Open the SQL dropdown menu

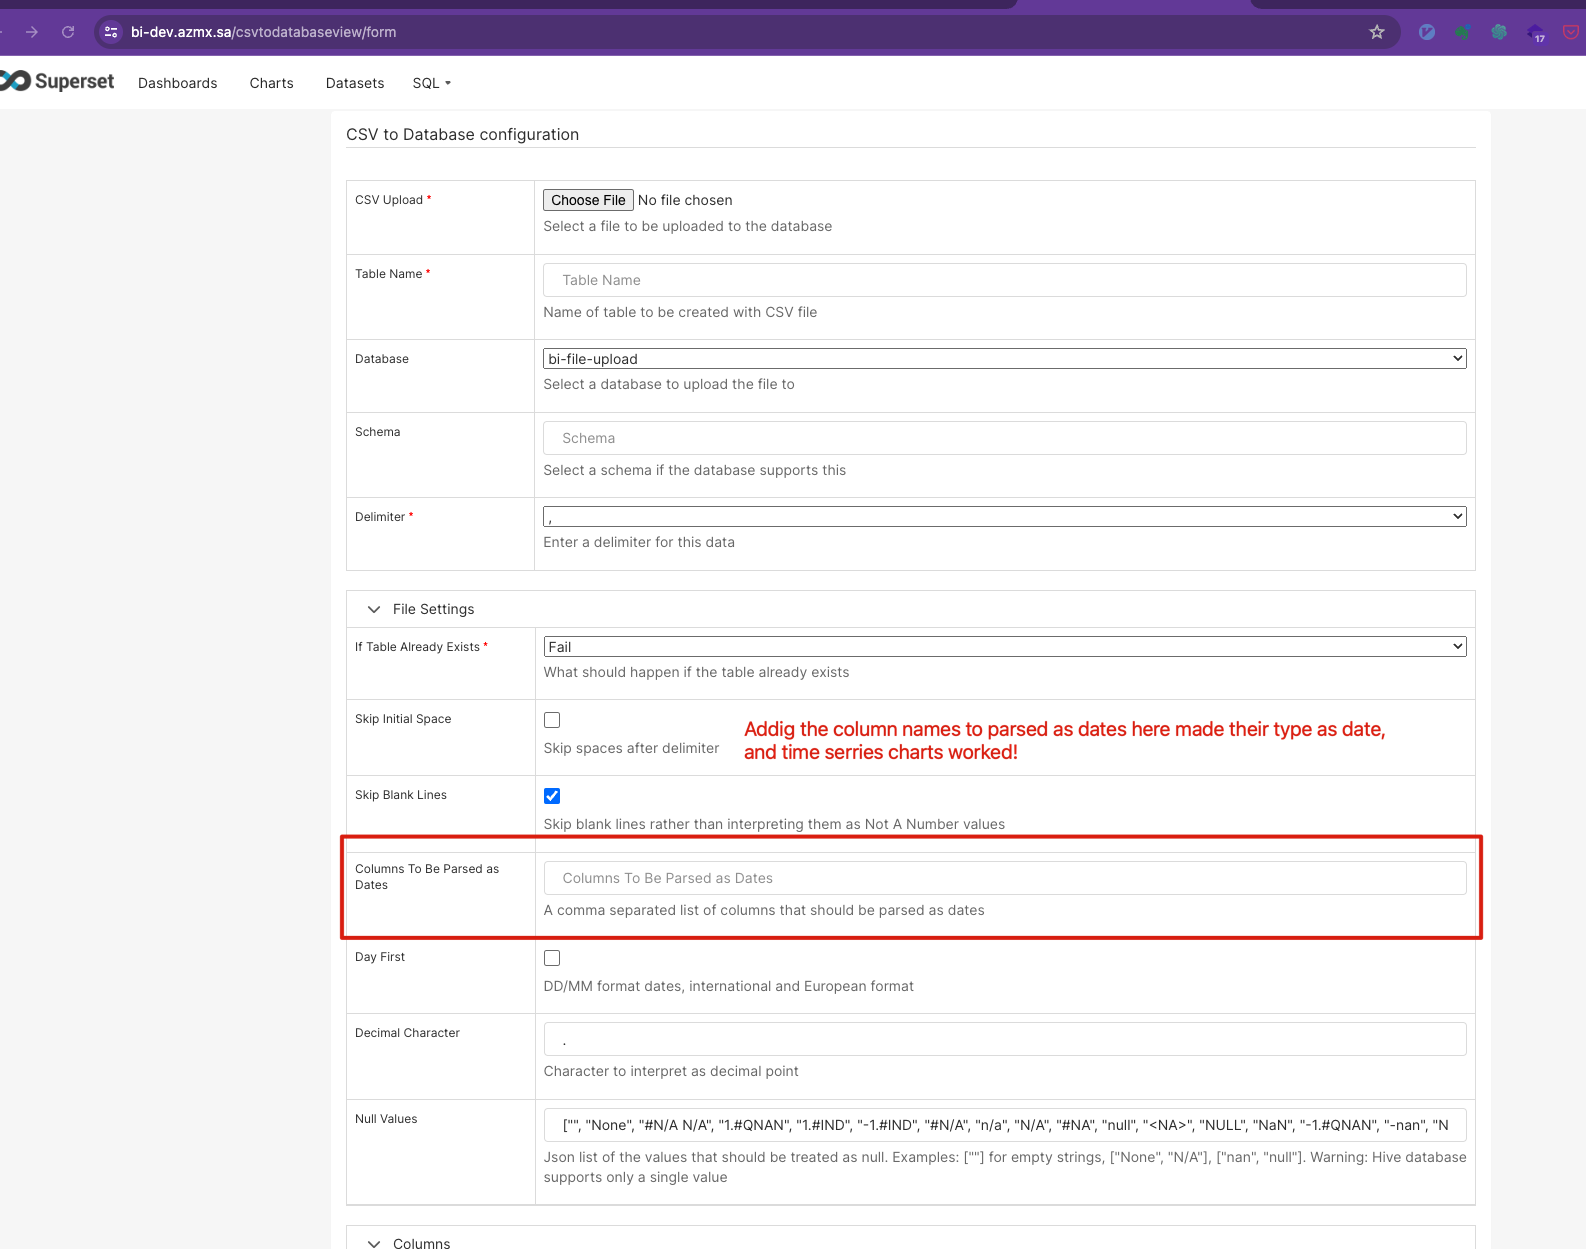[x=431, y=83]
